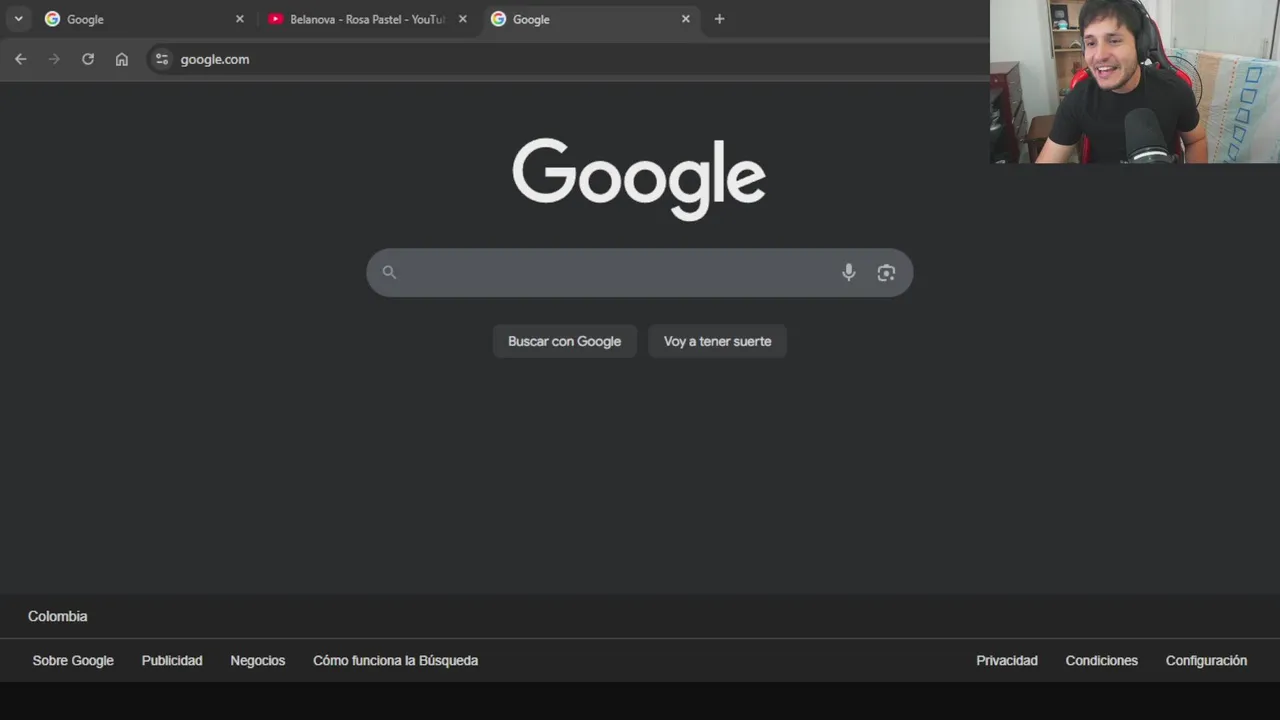Viewport: 1280px width, 720px height.
Task: Click the YouTube favicon on Belanova tab
Action: pyautogui.click(x=275, y=19)
